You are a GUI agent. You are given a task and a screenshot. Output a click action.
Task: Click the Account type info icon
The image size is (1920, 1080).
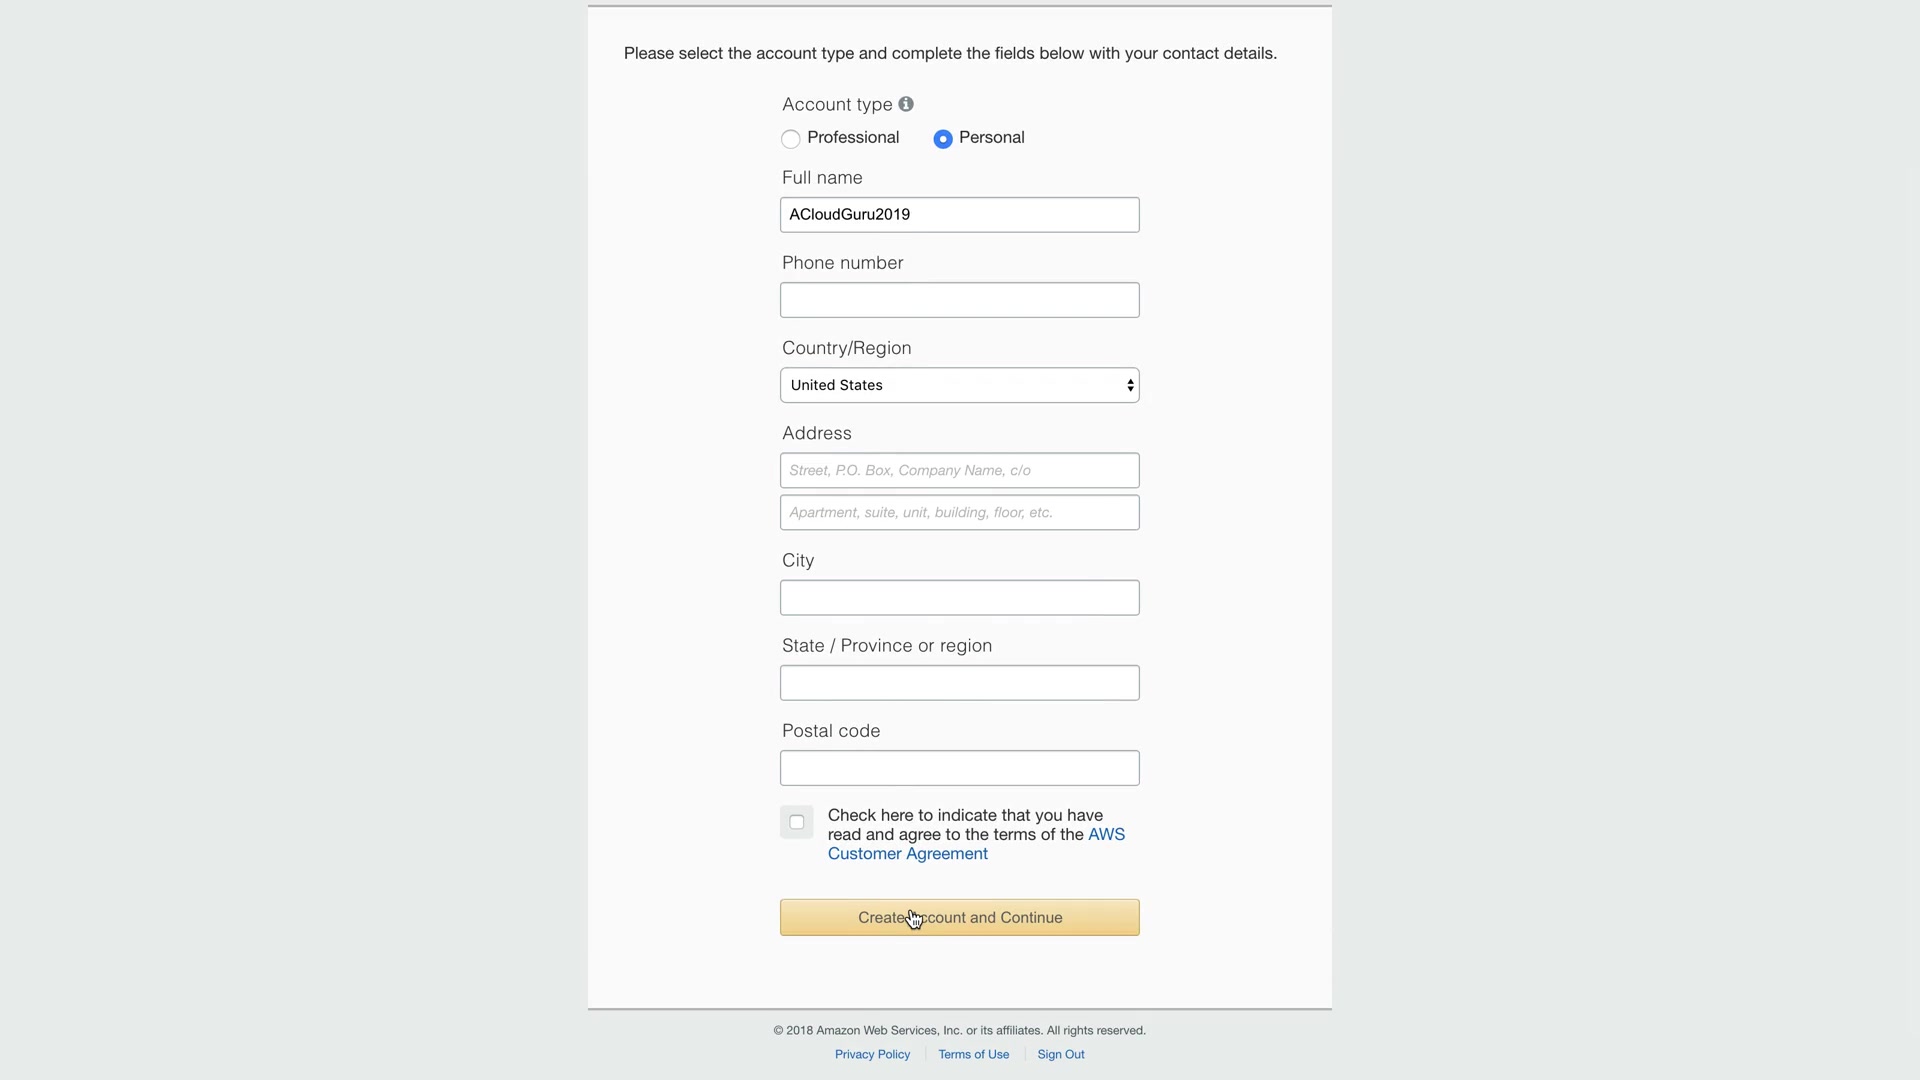(x=906, y=104)
